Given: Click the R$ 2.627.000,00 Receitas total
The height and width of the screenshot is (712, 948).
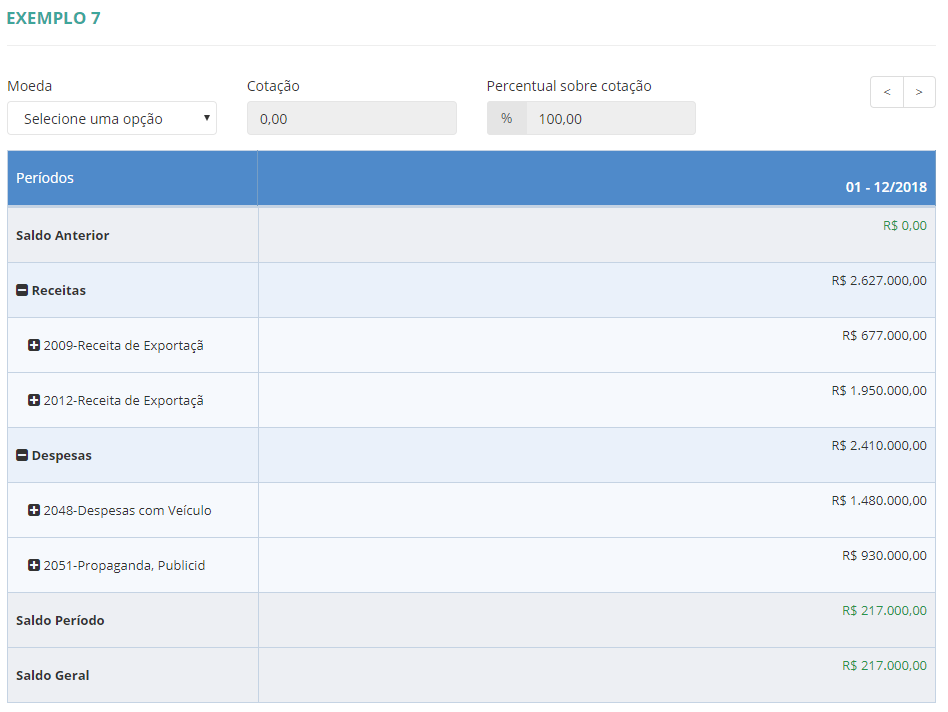Looking at the screenshot, I should (x=879, y=281).
